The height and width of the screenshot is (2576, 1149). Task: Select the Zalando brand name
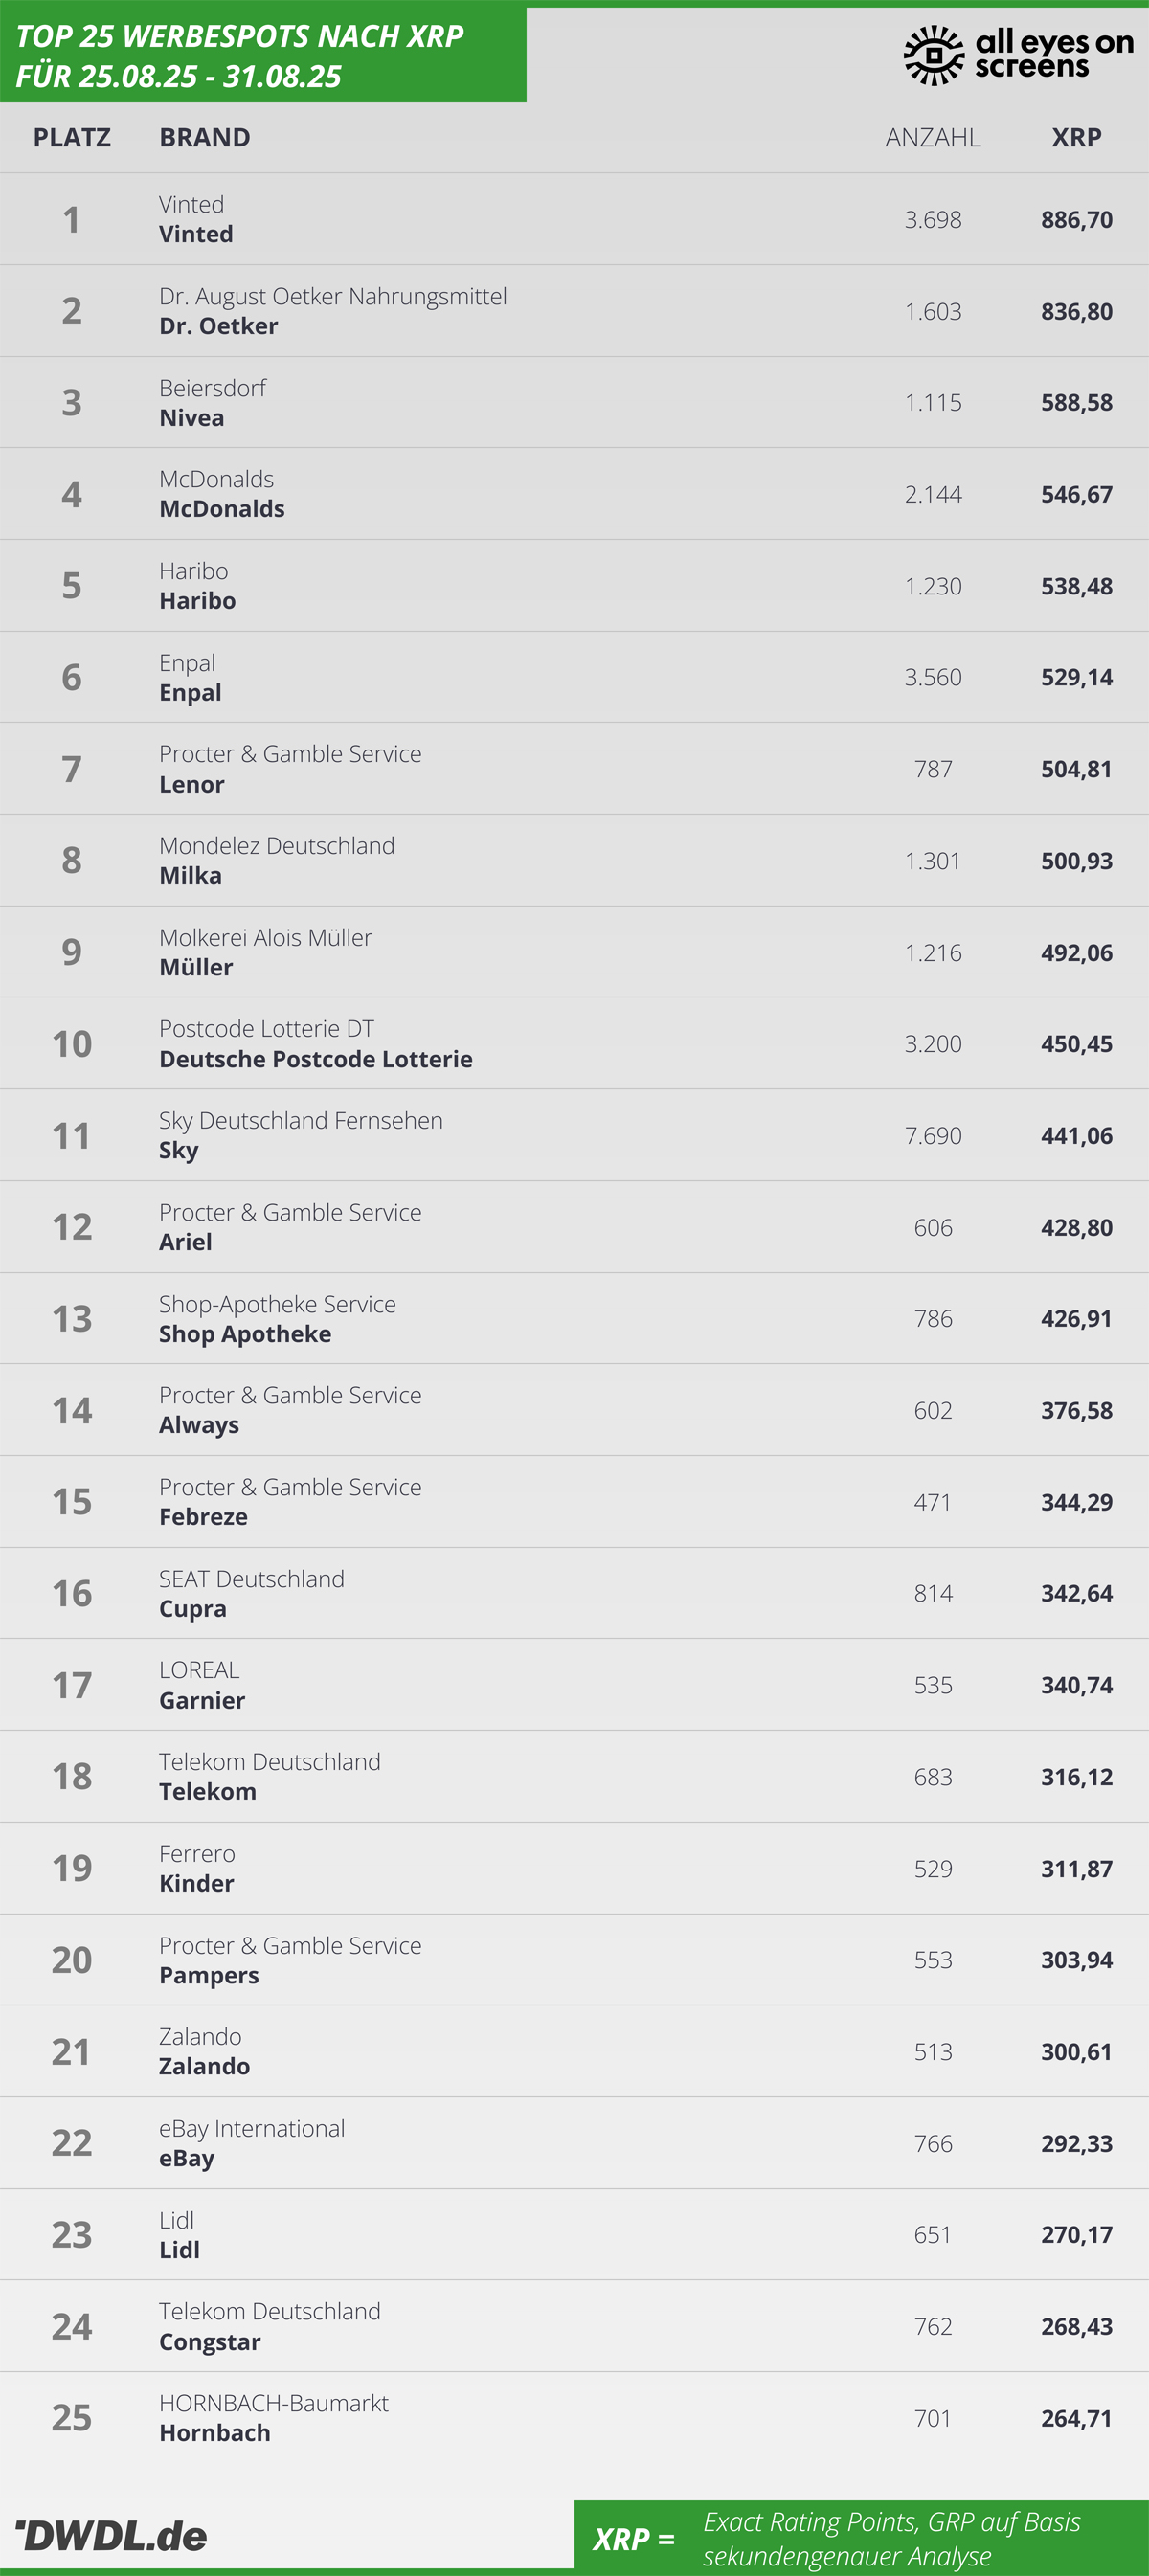coord(205,2066)
